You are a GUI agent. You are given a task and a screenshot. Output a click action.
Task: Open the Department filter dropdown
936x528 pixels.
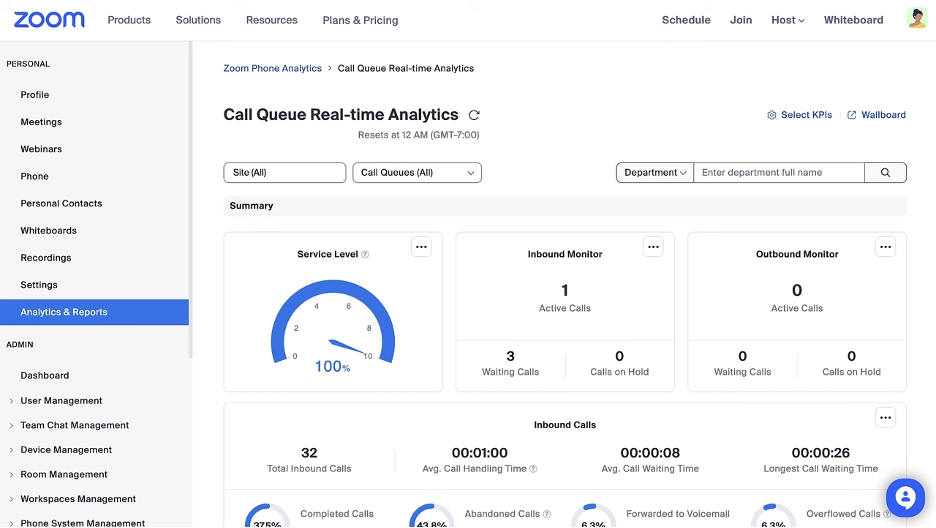[x=655, y=173]
